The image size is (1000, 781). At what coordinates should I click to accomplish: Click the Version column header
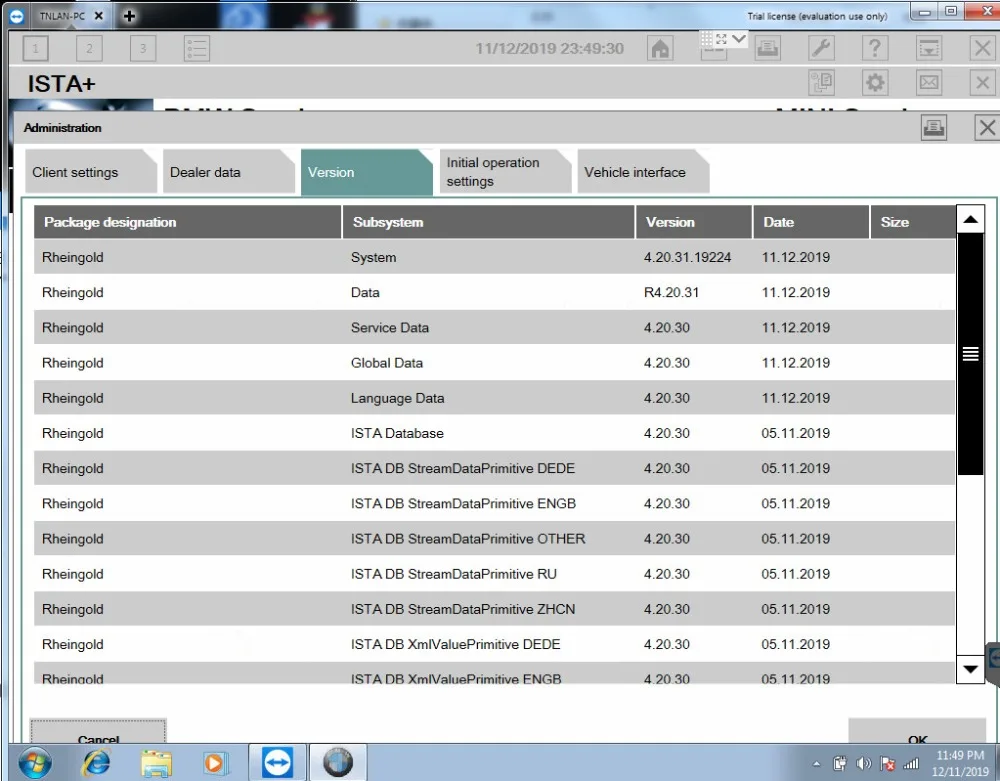[x=694, y=222]
